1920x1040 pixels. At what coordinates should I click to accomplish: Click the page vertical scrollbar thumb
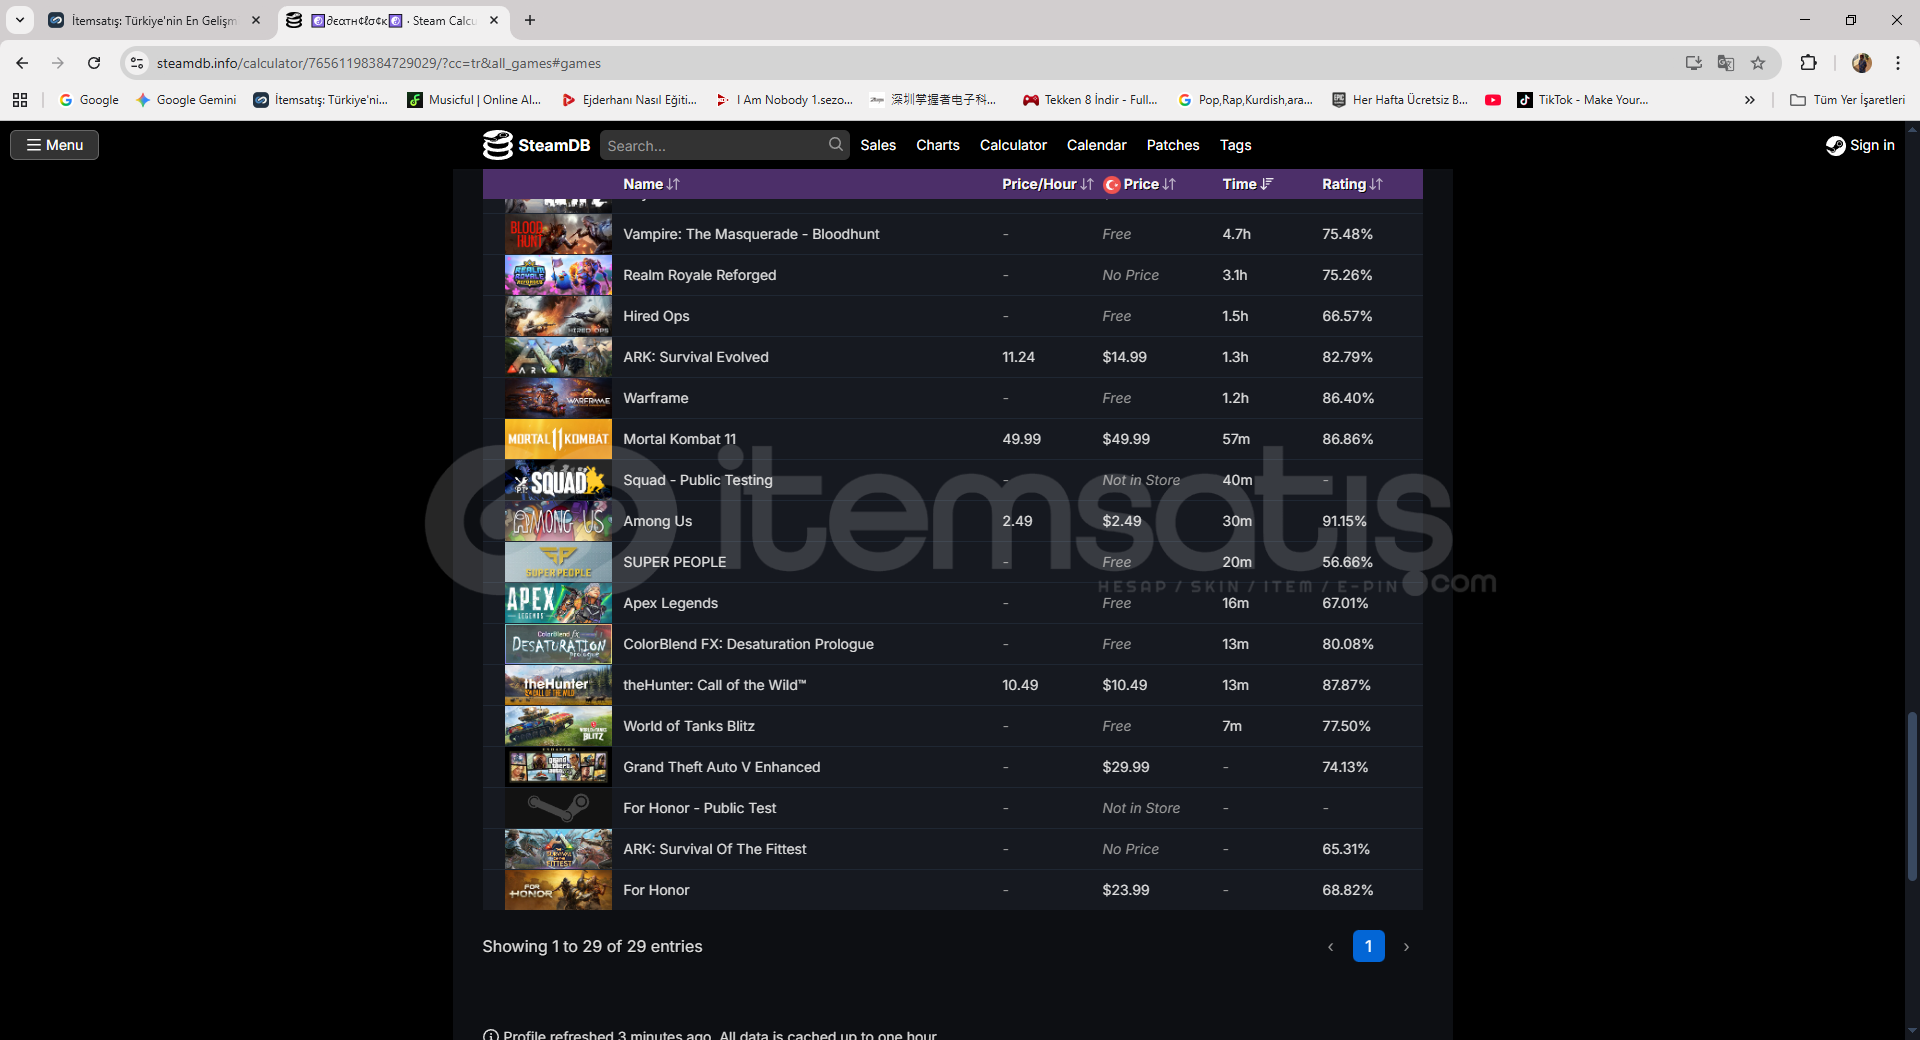tap(1912, 795)
